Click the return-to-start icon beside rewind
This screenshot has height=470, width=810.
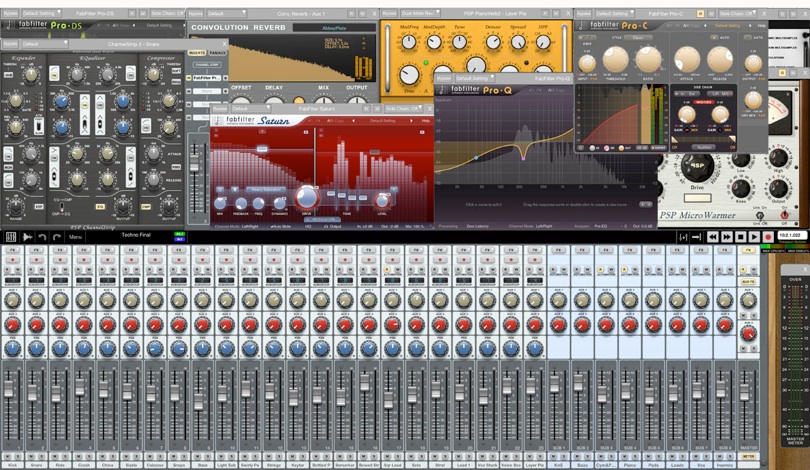tap(696, 237)
